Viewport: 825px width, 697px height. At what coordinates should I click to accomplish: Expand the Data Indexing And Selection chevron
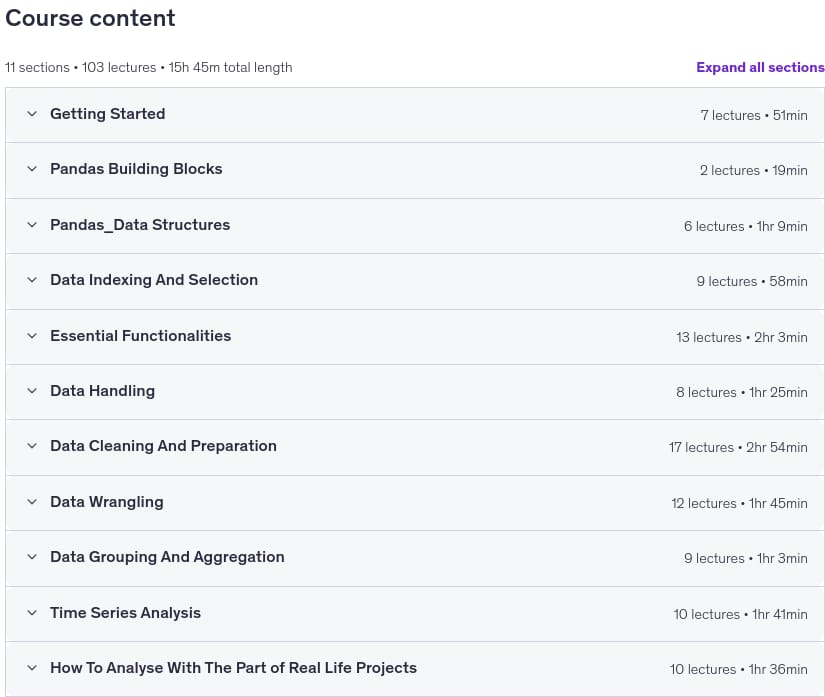click(32, 280)
